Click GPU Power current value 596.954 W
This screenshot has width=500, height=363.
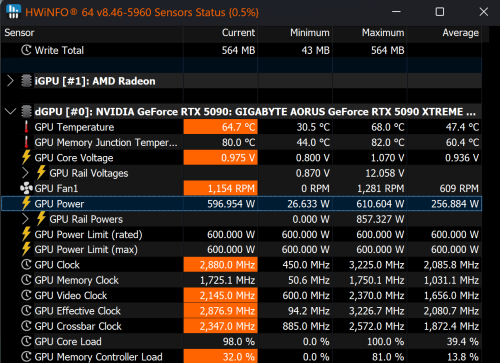231,204
